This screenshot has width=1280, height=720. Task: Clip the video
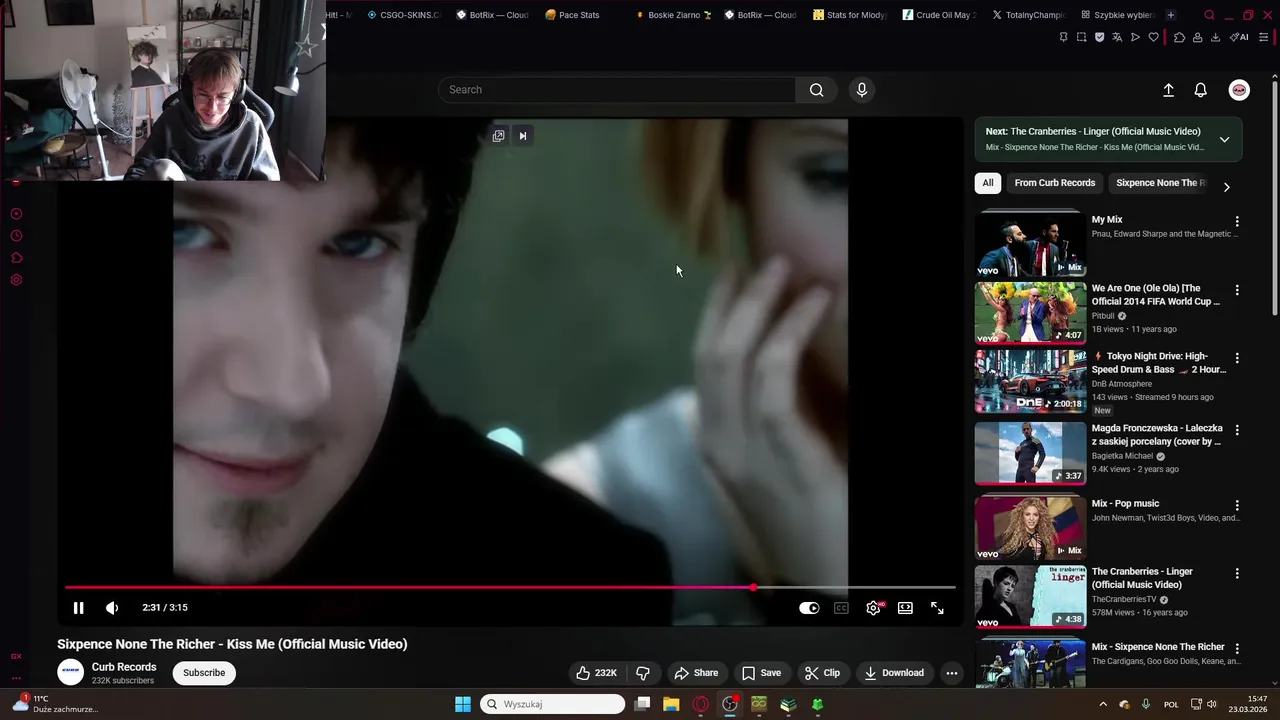tap(822, 673)
